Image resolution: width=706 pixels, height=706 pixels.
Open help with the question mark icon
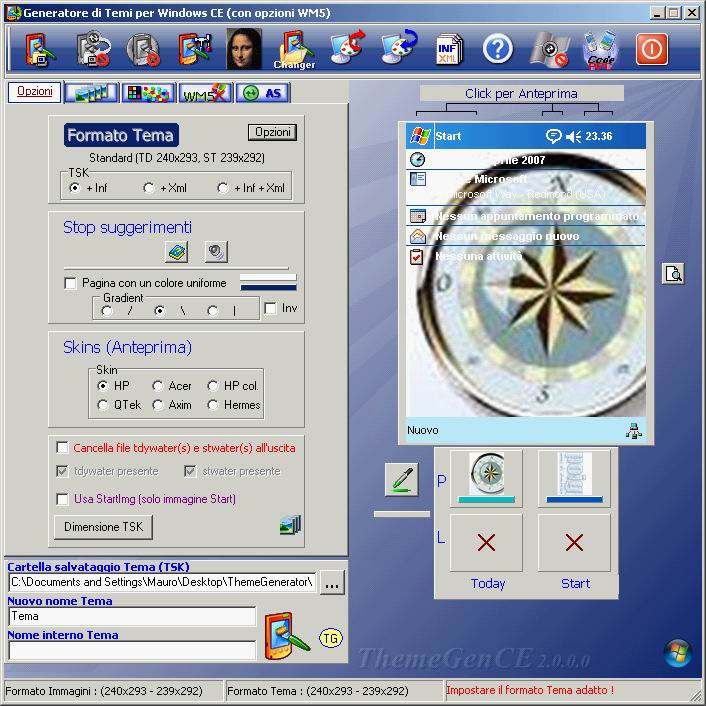(497, 49)
